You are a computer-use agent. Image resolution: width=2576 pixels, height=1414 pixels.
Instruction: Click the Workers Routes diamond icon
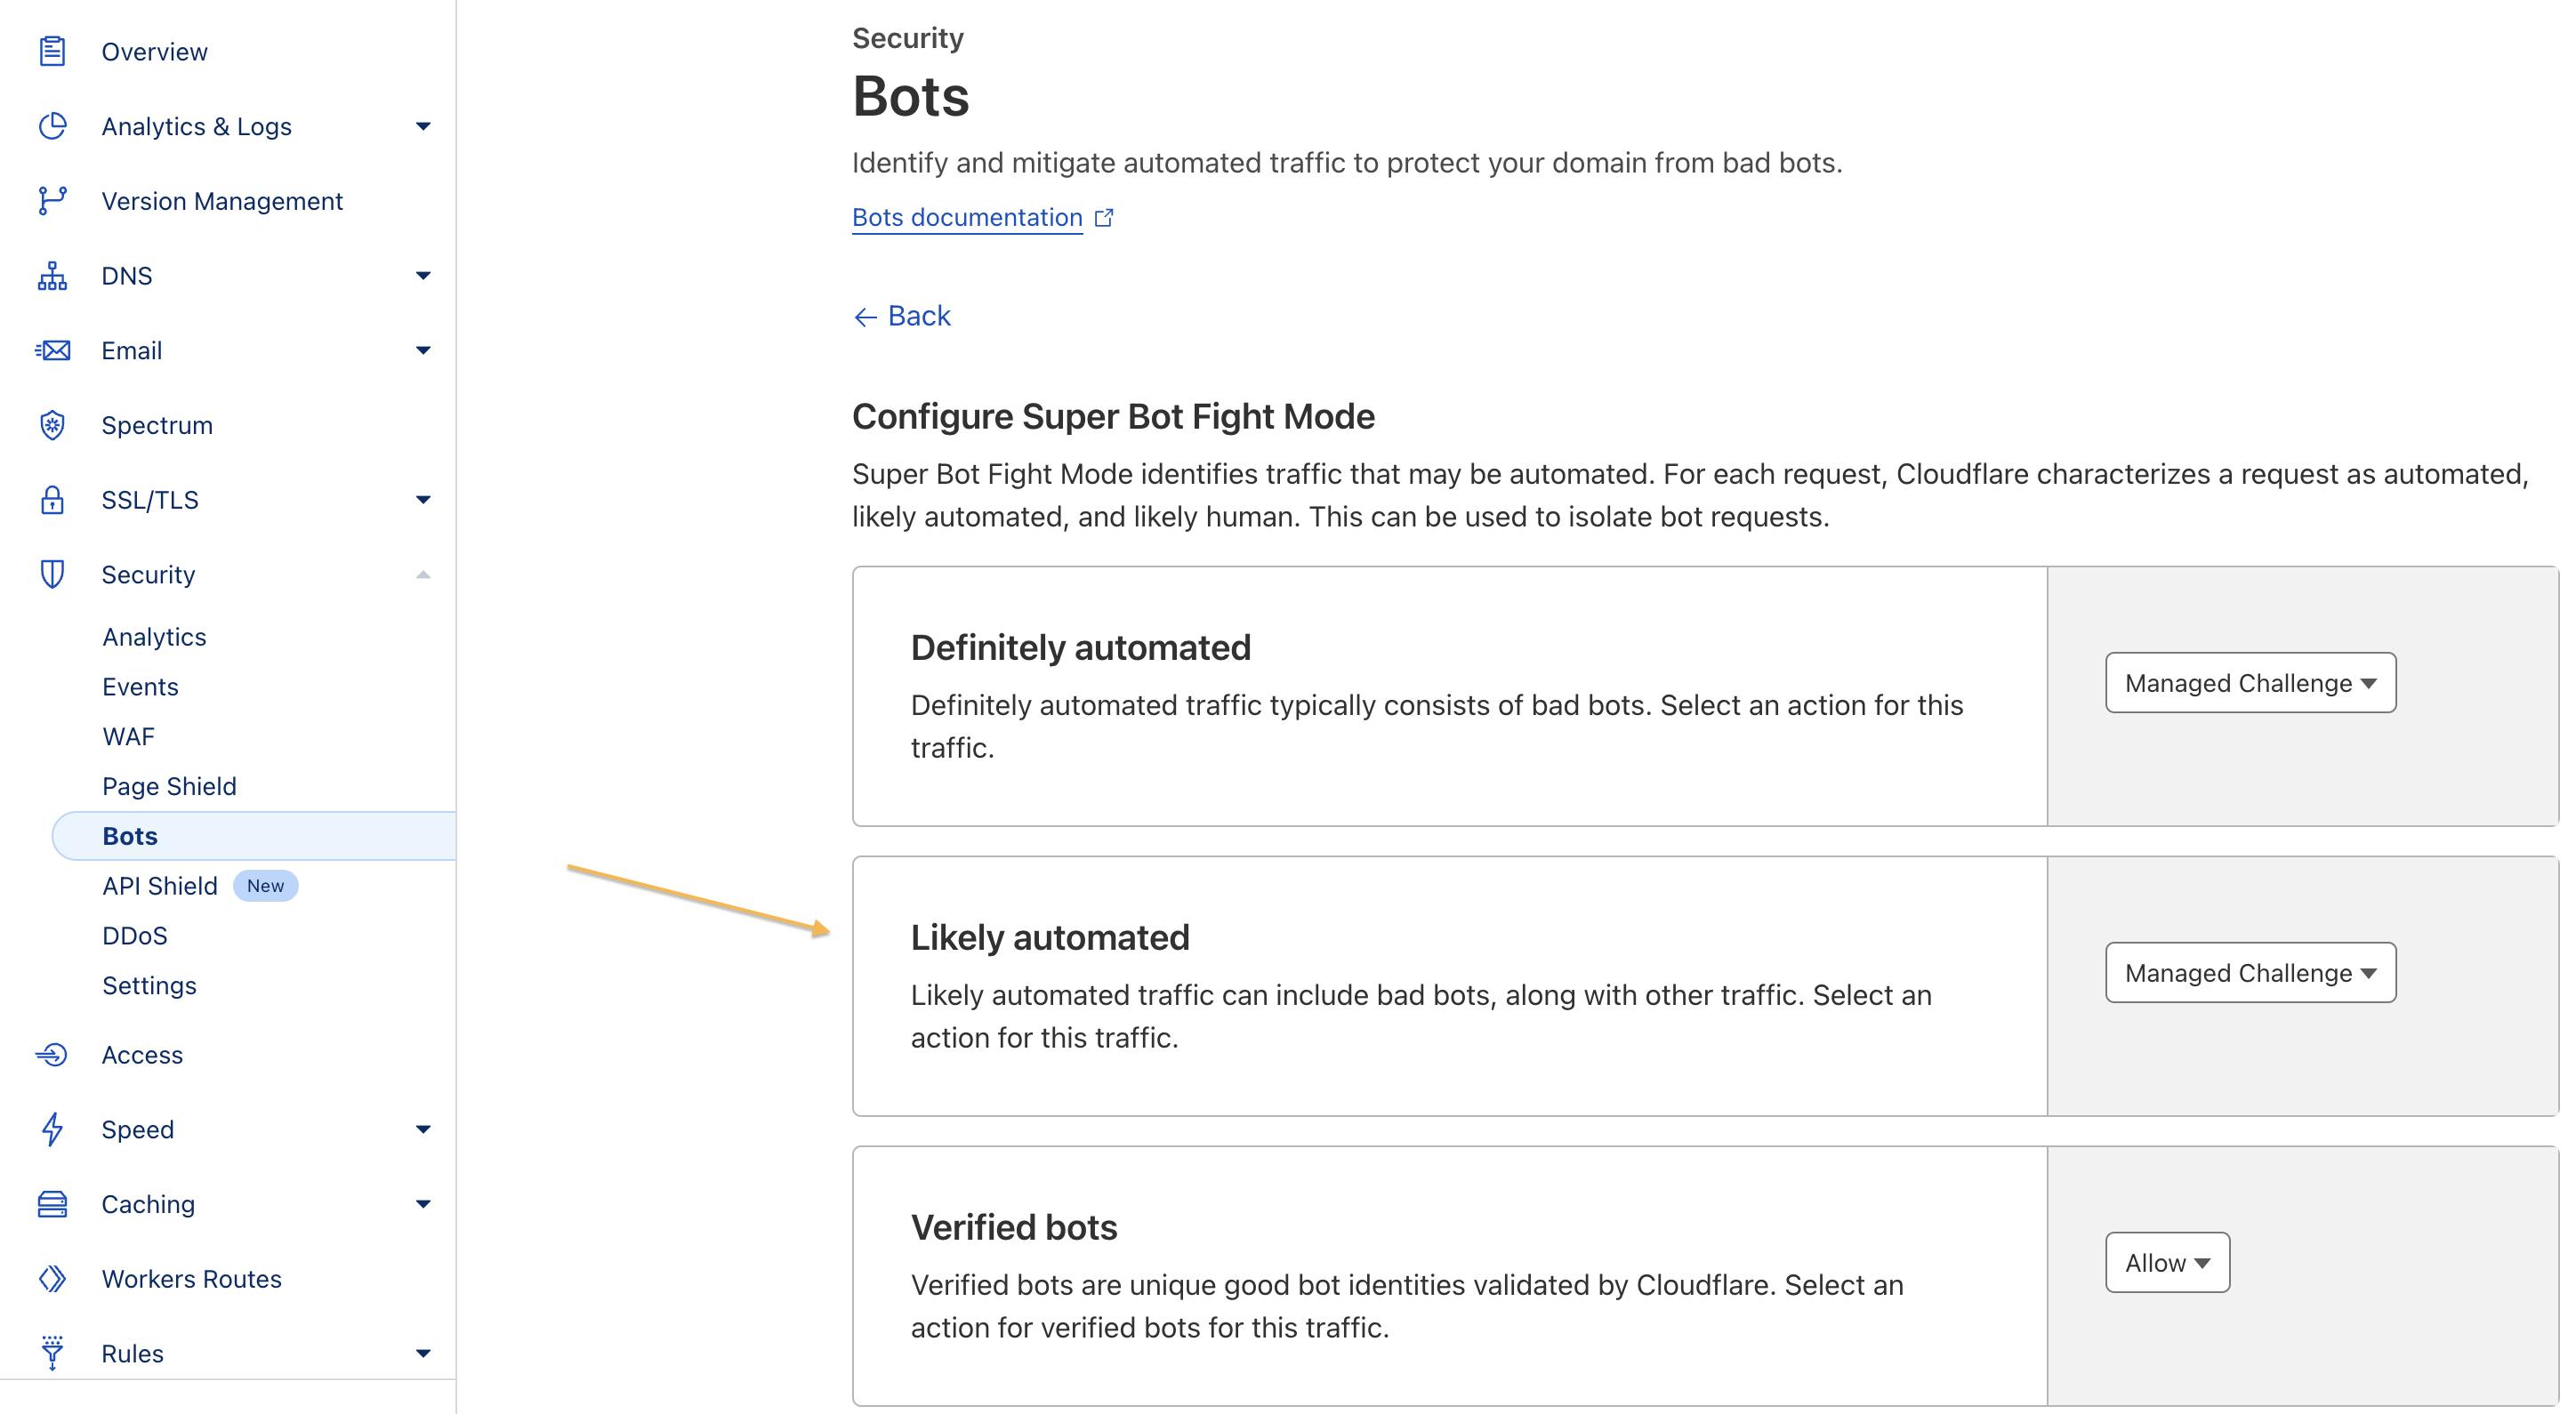click(52, 1279)
